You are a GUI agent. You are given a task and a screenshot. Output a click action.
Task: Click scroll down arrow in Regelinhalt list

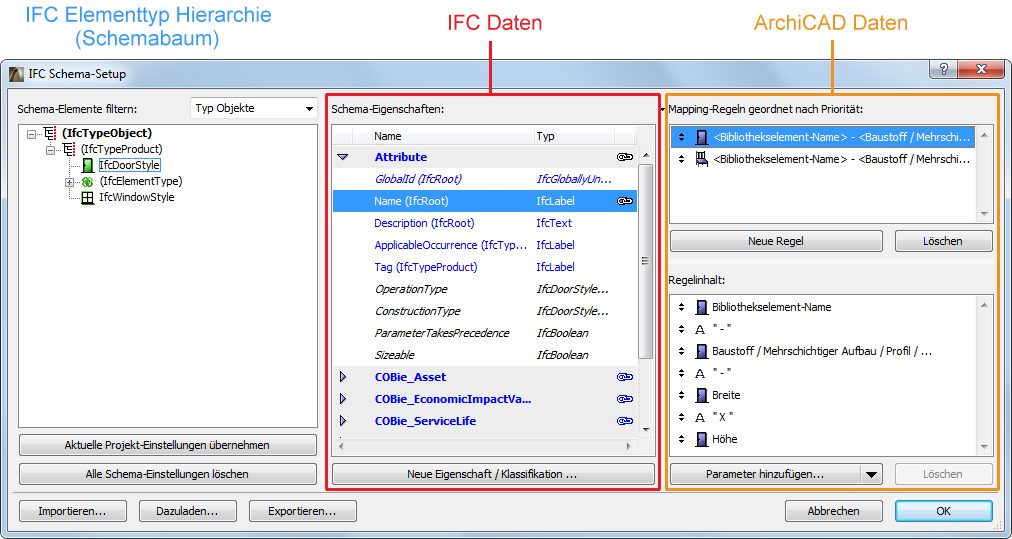[x=984, y=447]
